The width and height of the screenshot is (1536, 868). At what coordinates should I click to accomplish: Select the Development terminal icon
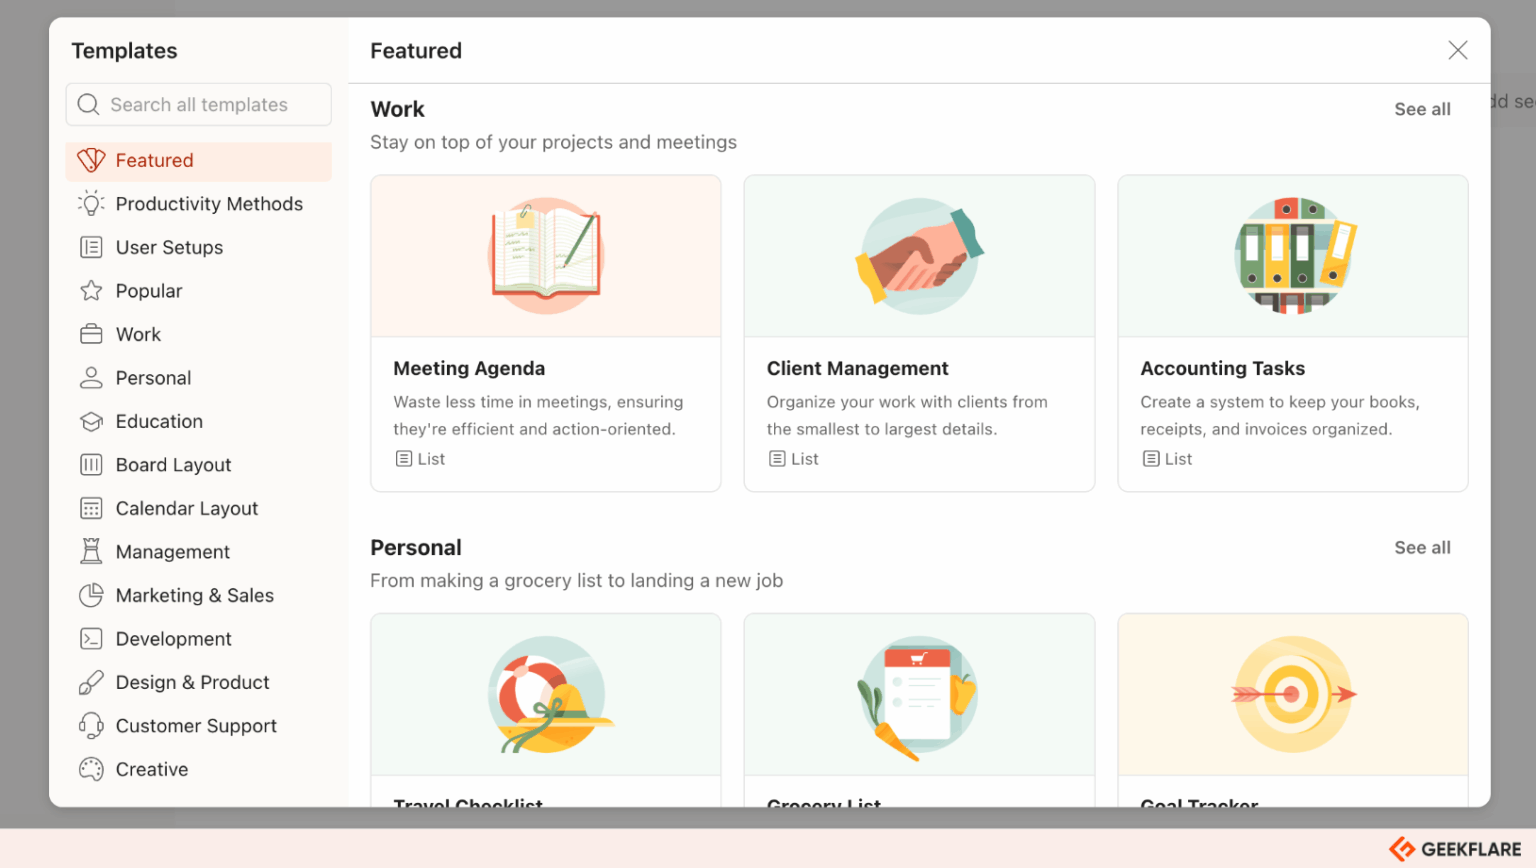click(91, 638)
